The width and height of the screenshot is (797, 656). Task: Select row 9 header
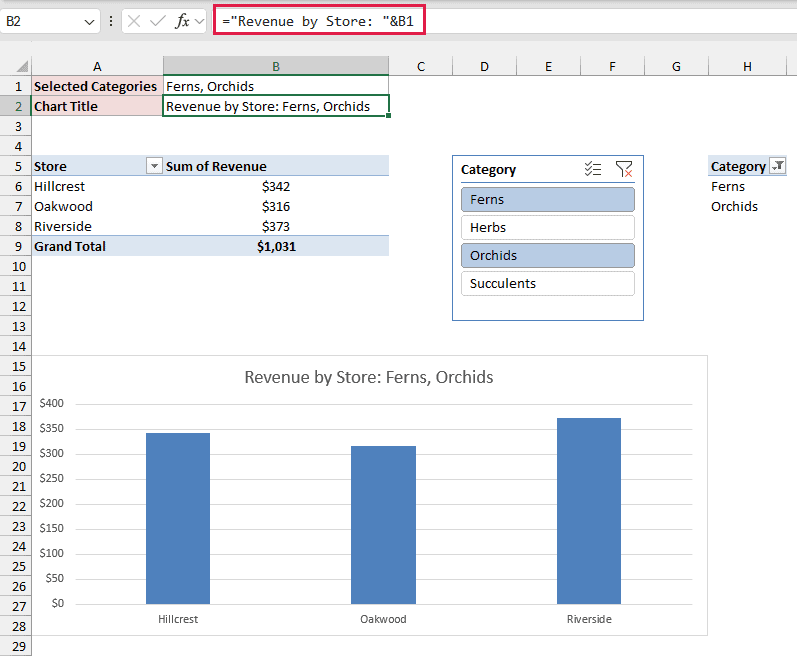16,246
